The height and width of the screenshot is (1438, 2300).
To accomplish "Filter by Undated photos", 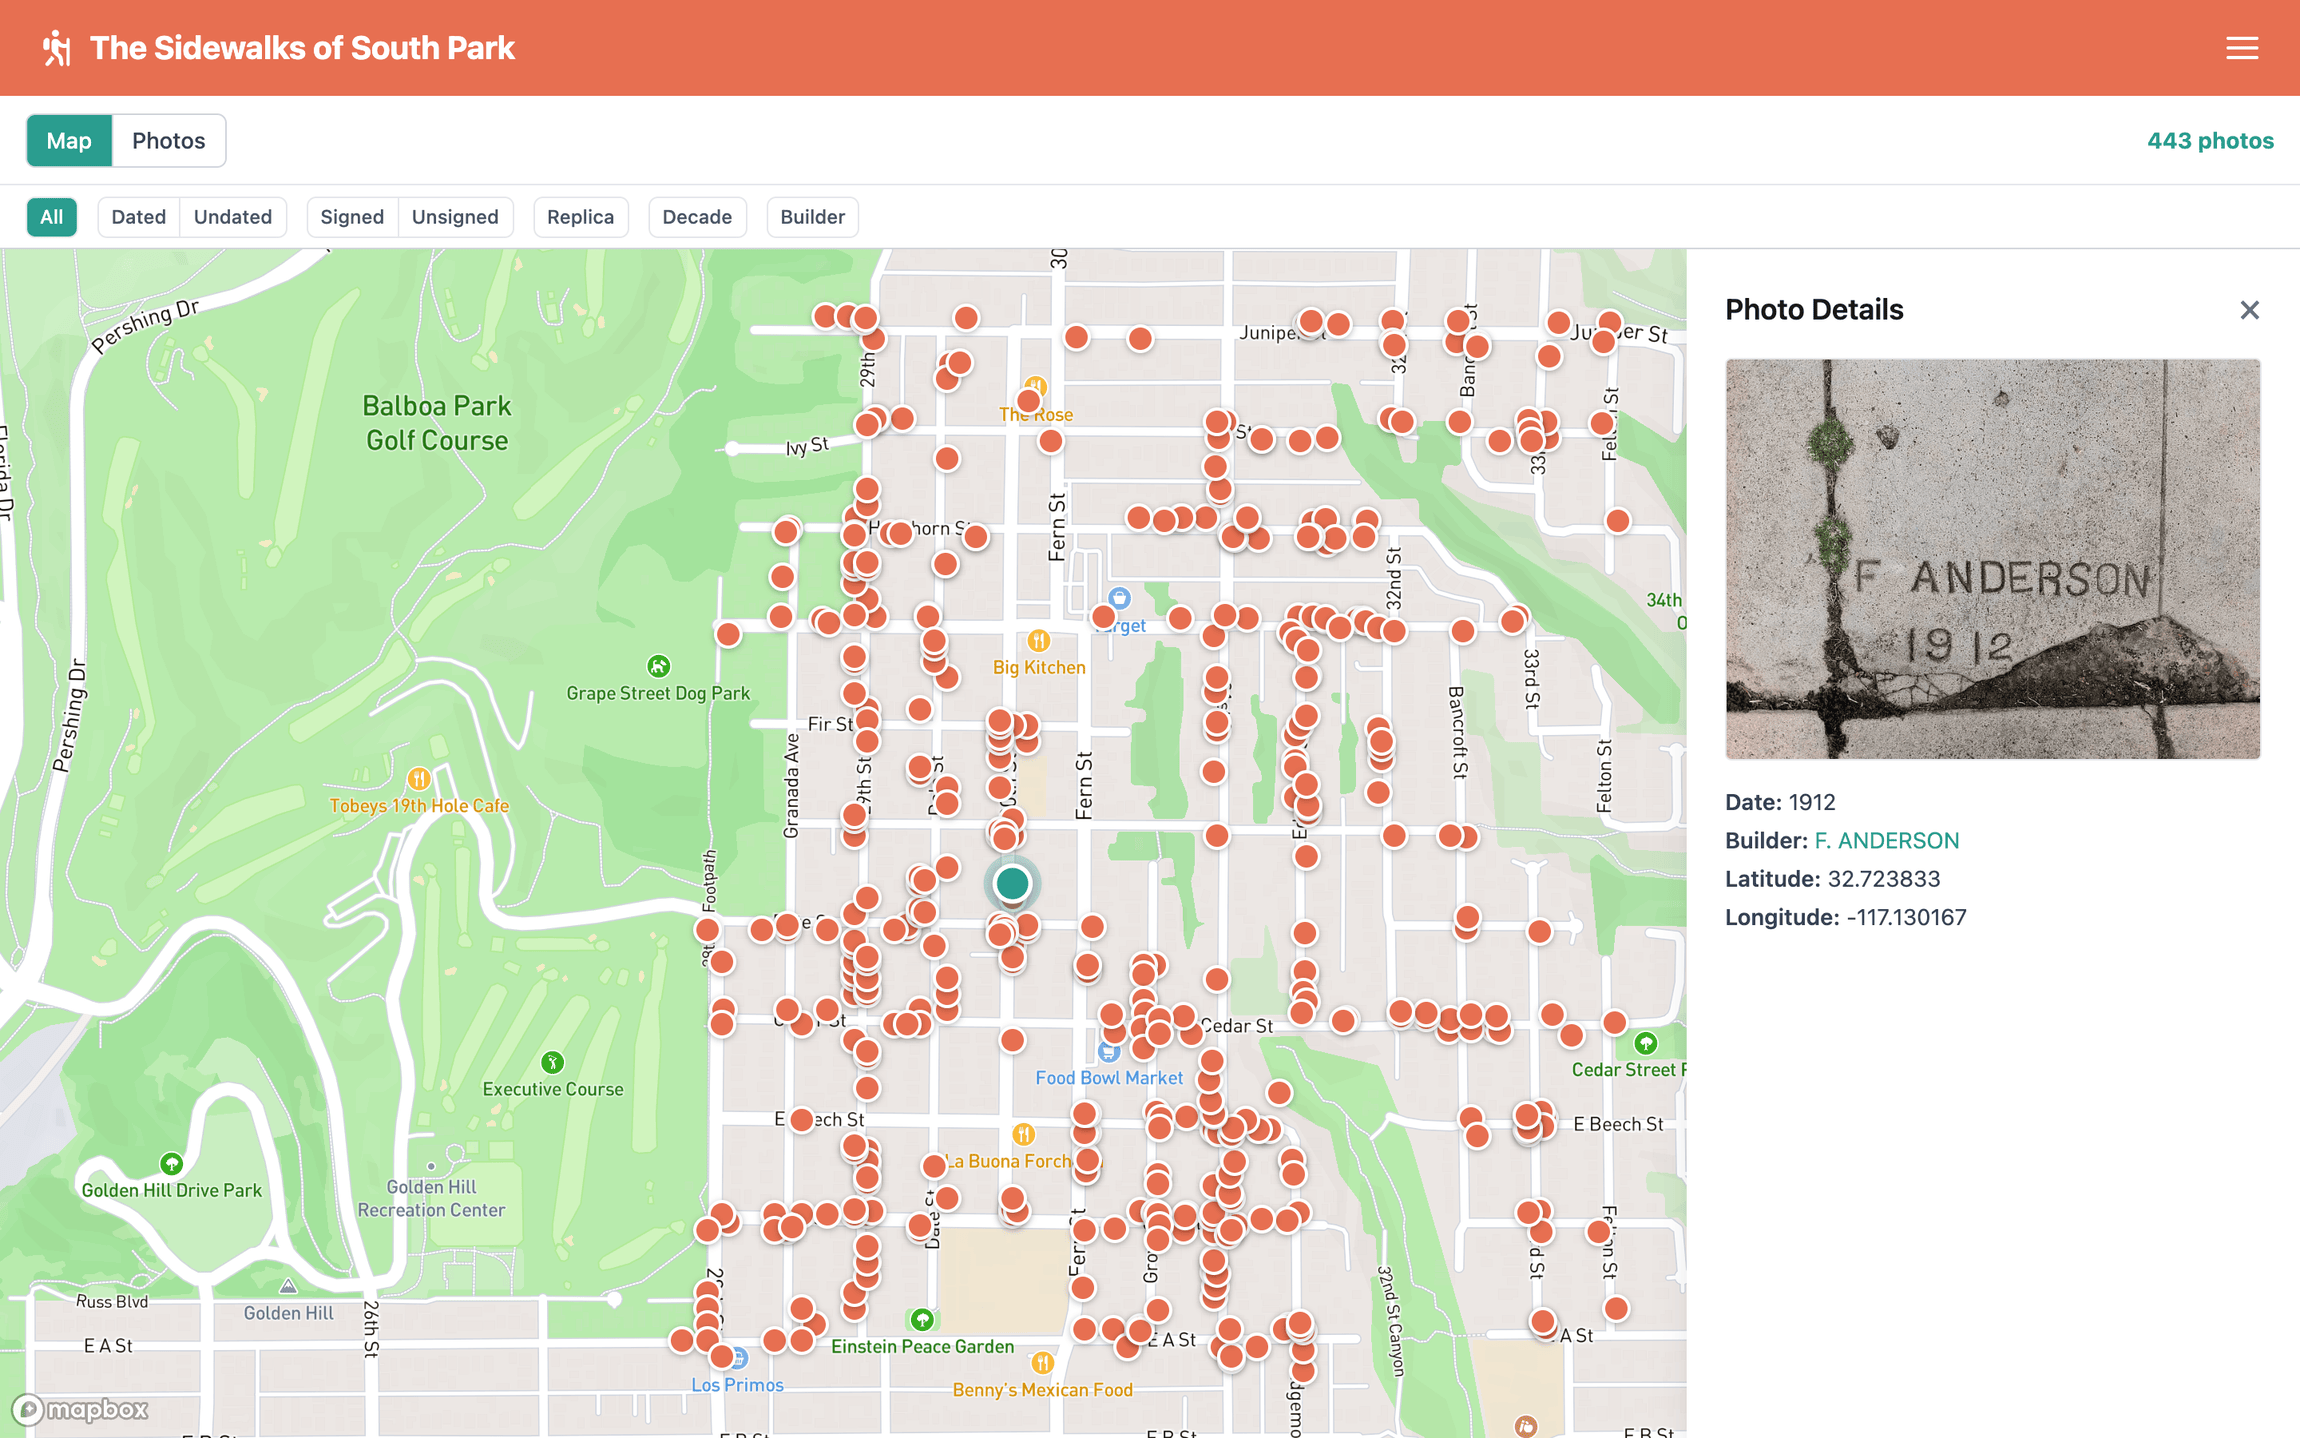I will point(233,217).
